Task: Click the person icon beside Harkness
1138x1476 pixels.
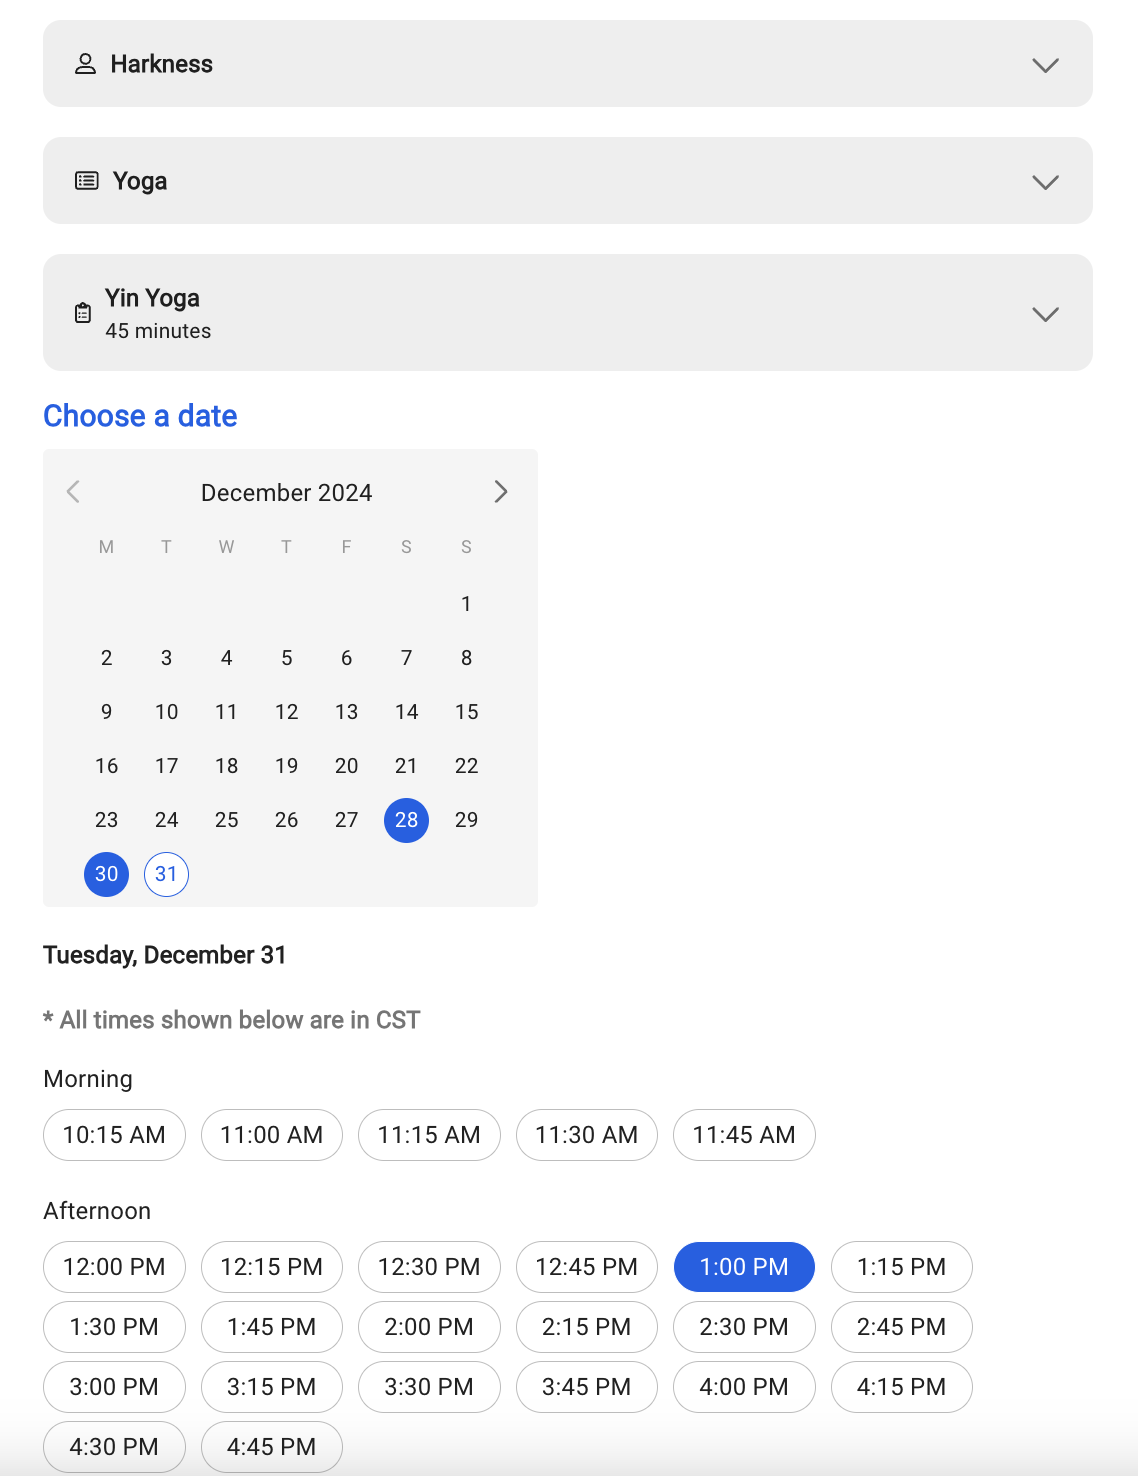Action: 86,64
